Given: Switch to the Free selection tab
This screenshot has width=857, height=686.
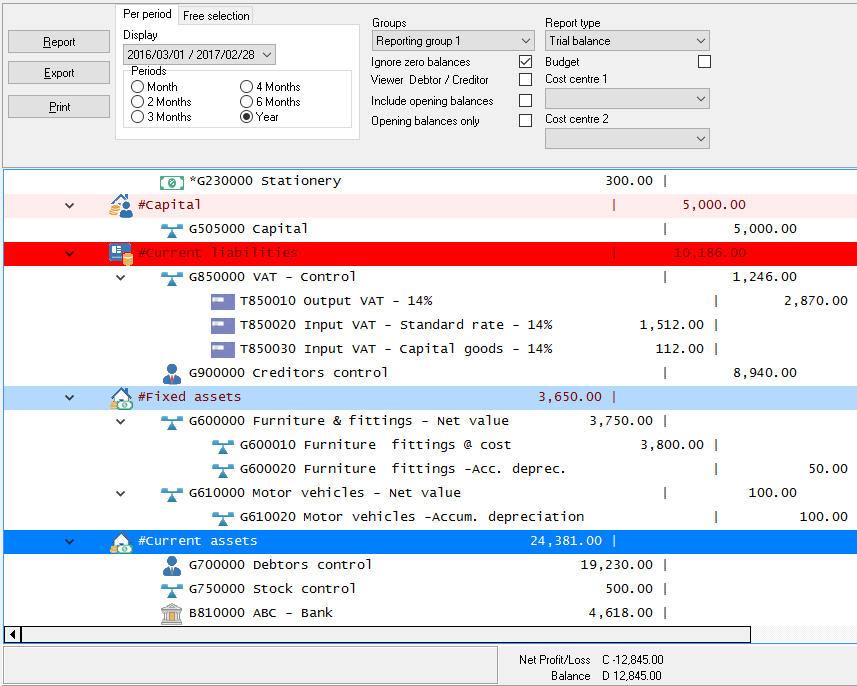Looking at the screenshot, I should [x=215, y=16].
